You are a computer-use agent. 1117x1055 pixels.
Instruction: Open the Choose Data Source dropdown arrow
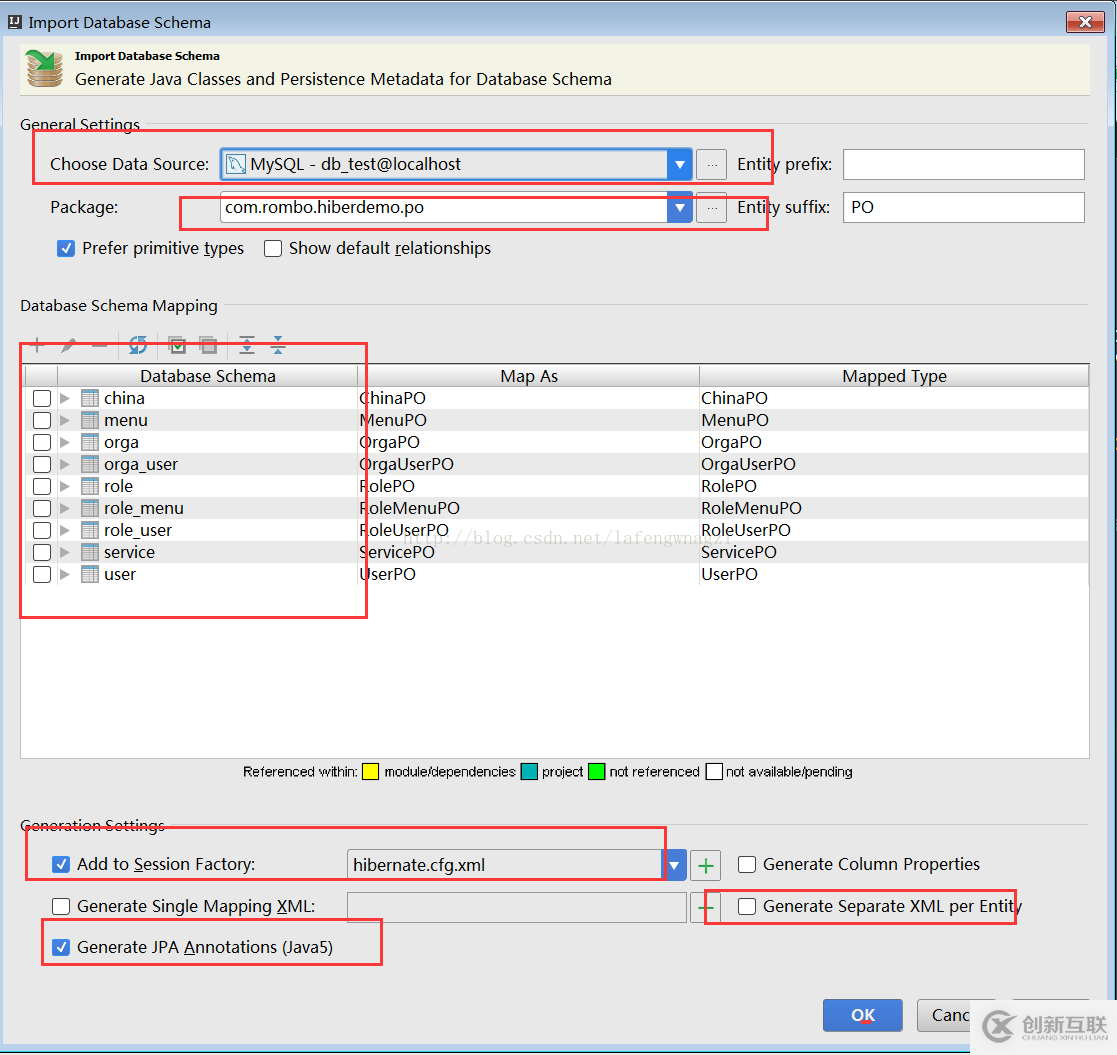pyautogui.click(x=680, y=165)
